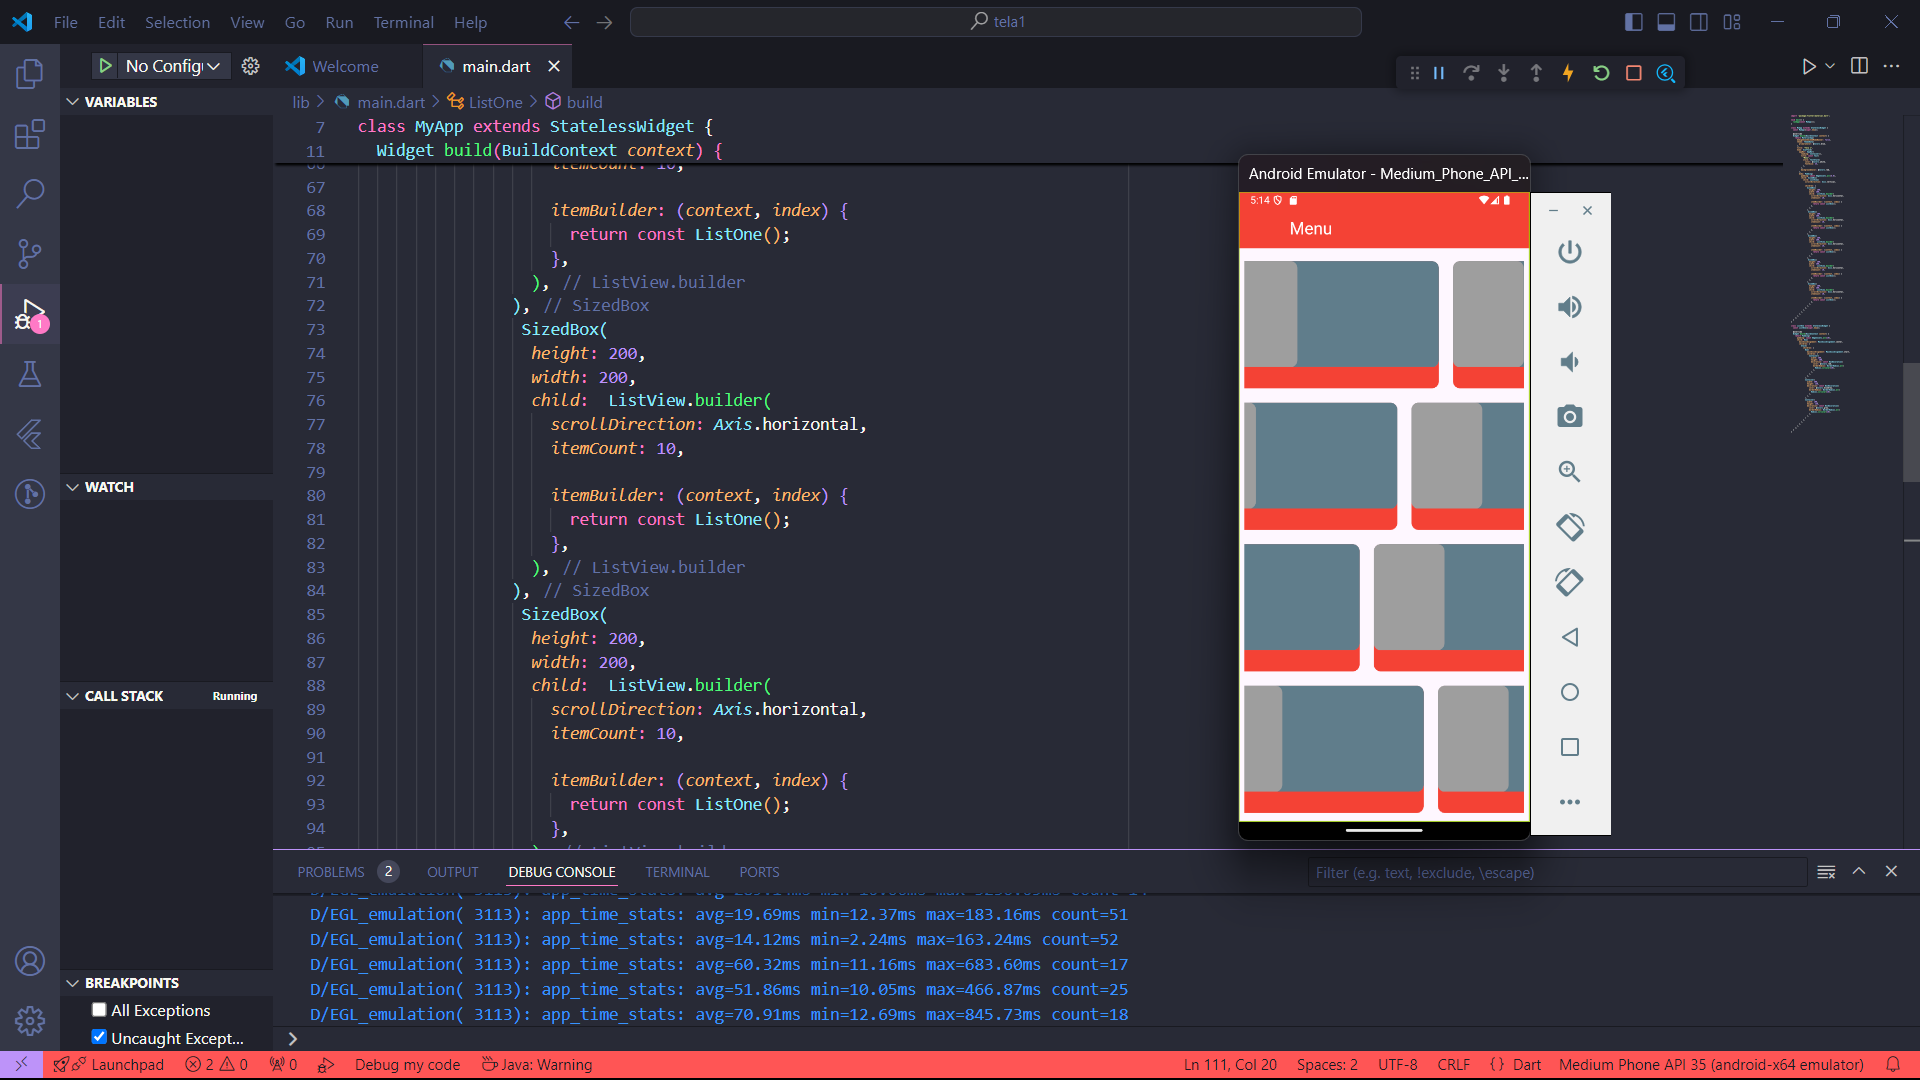Click the debug console filter field
Viewport: 1920px width, 1080px height.
[x=1557, y=872]
